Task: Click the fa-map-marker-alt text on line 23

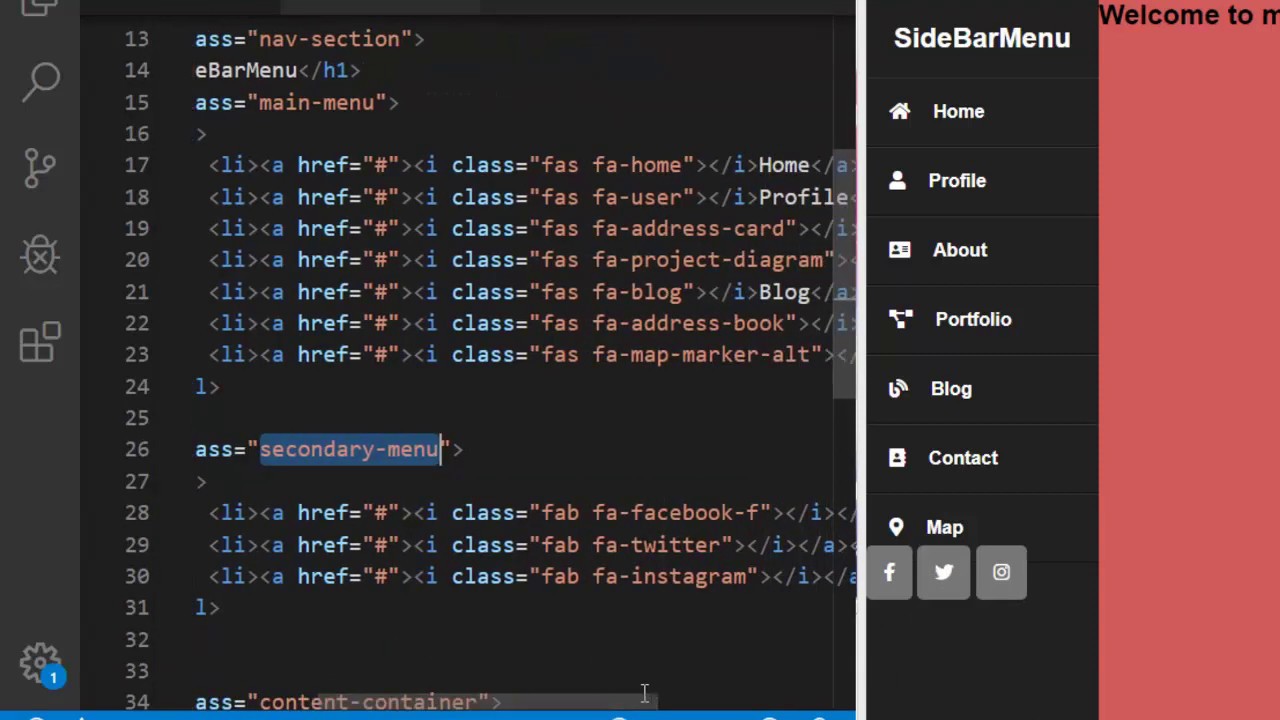Action: [x=707, y=355]
